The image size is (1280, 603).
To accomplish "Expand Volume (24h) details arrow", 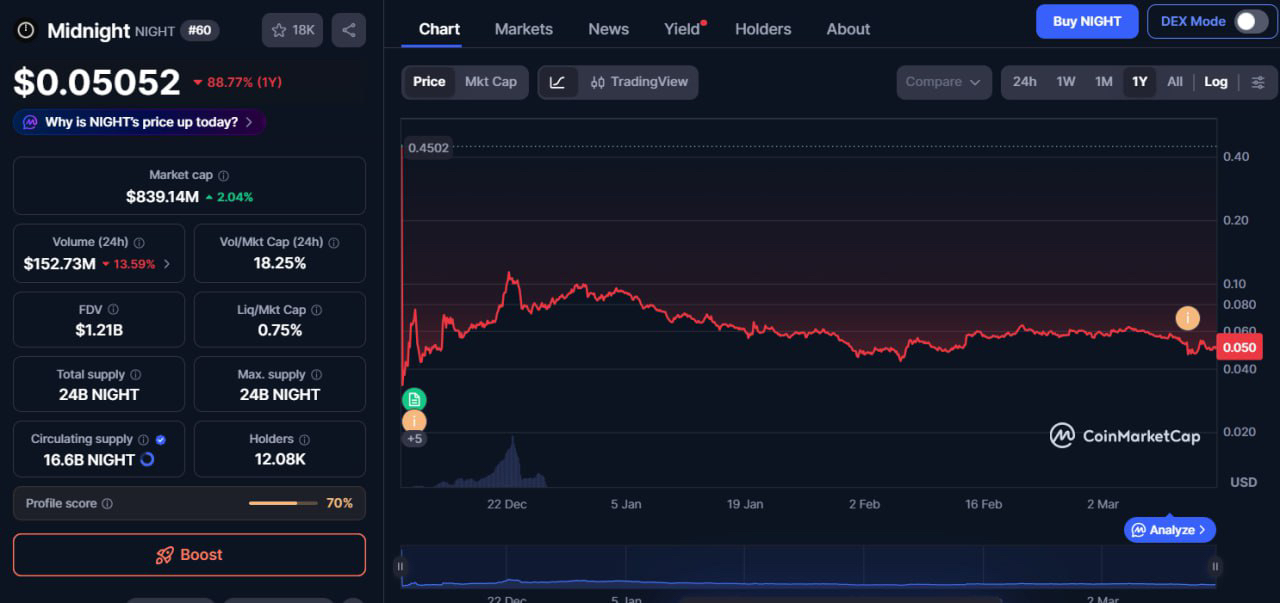I will tap(167, 264).
